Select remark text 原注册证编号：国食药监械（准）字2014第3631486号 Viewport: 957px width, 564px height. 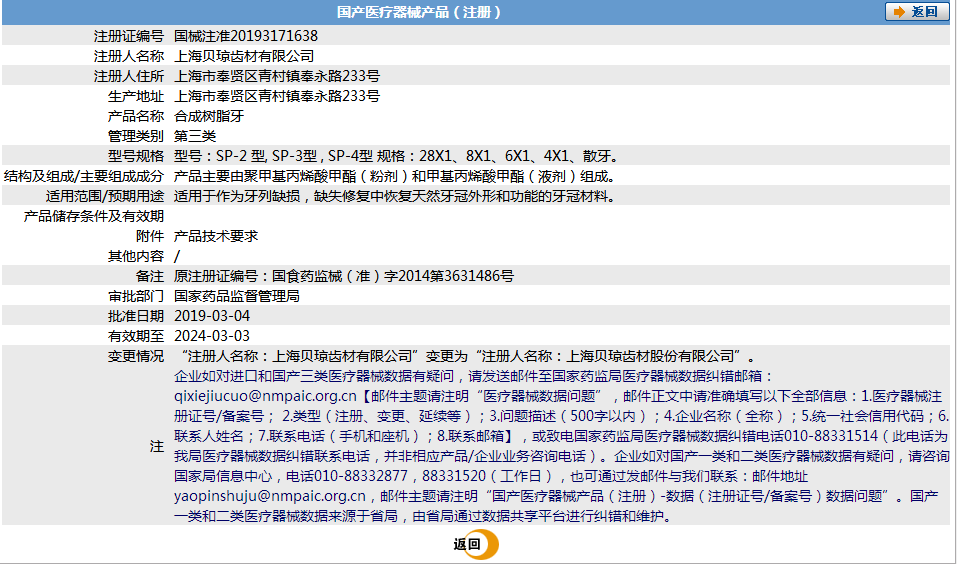tap(344, 277)
